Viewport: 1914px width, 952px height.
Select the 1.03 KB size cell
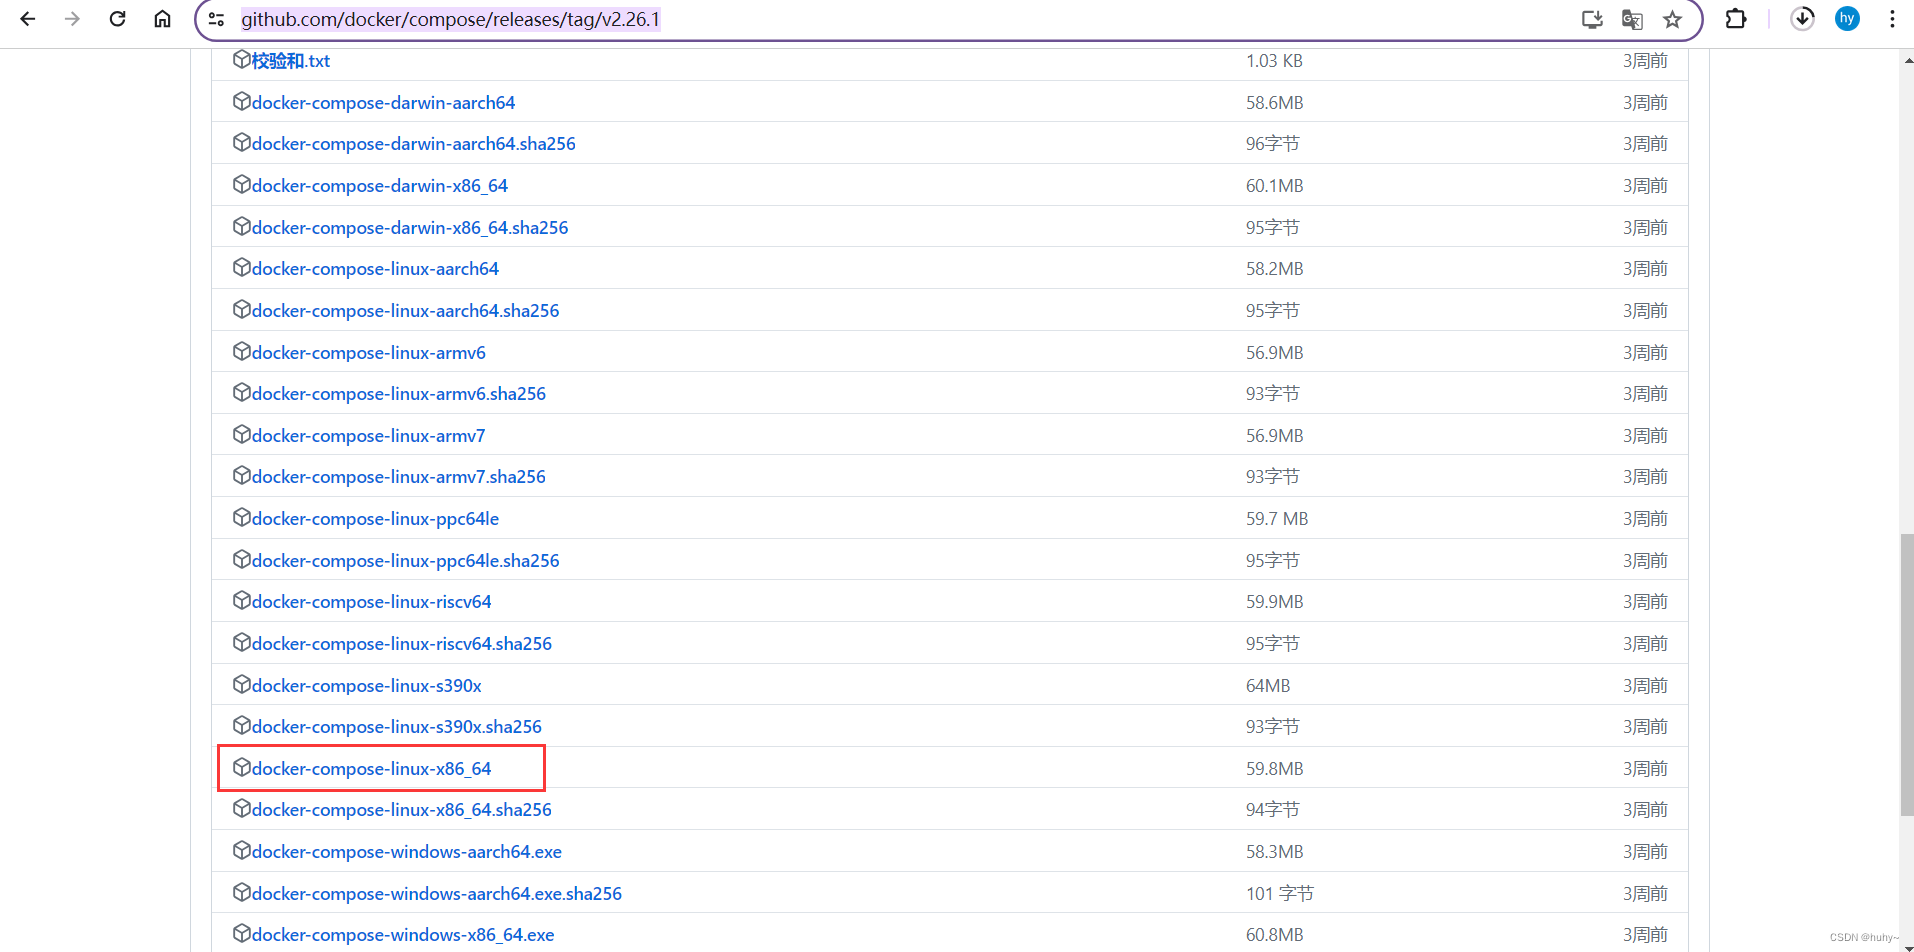point(1274,61)
